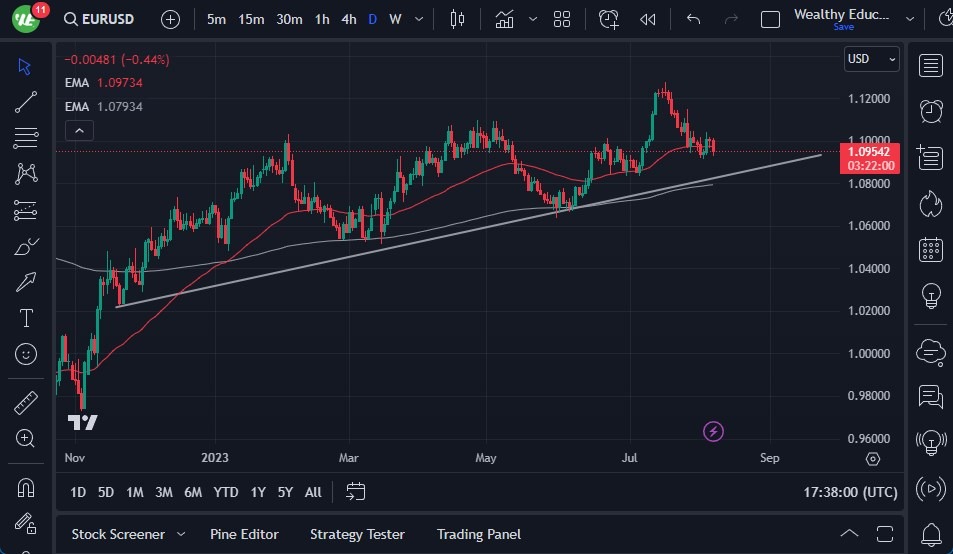Select the Fibonacci retracement tool
The width and height of the screenshot is (953, 554).
coord(26,137)
